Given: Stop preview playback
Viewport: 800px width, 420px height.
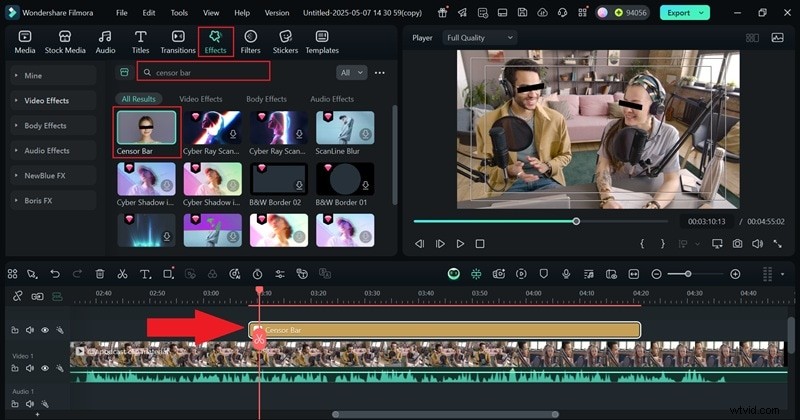Looking at the screenshot, I should (480, 244).
